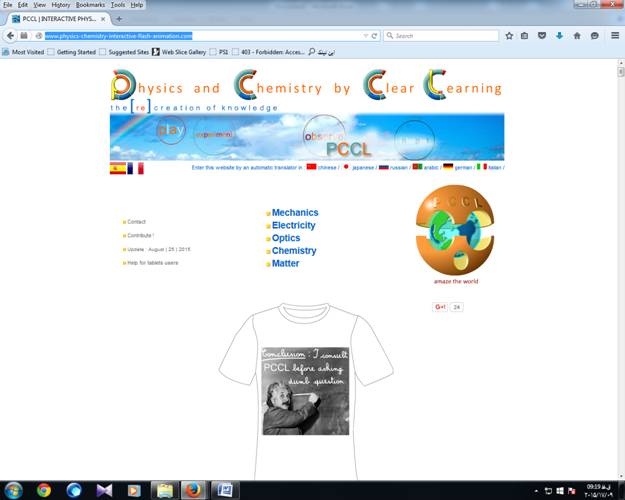Translate the site to Arabic

coord(431,167)
